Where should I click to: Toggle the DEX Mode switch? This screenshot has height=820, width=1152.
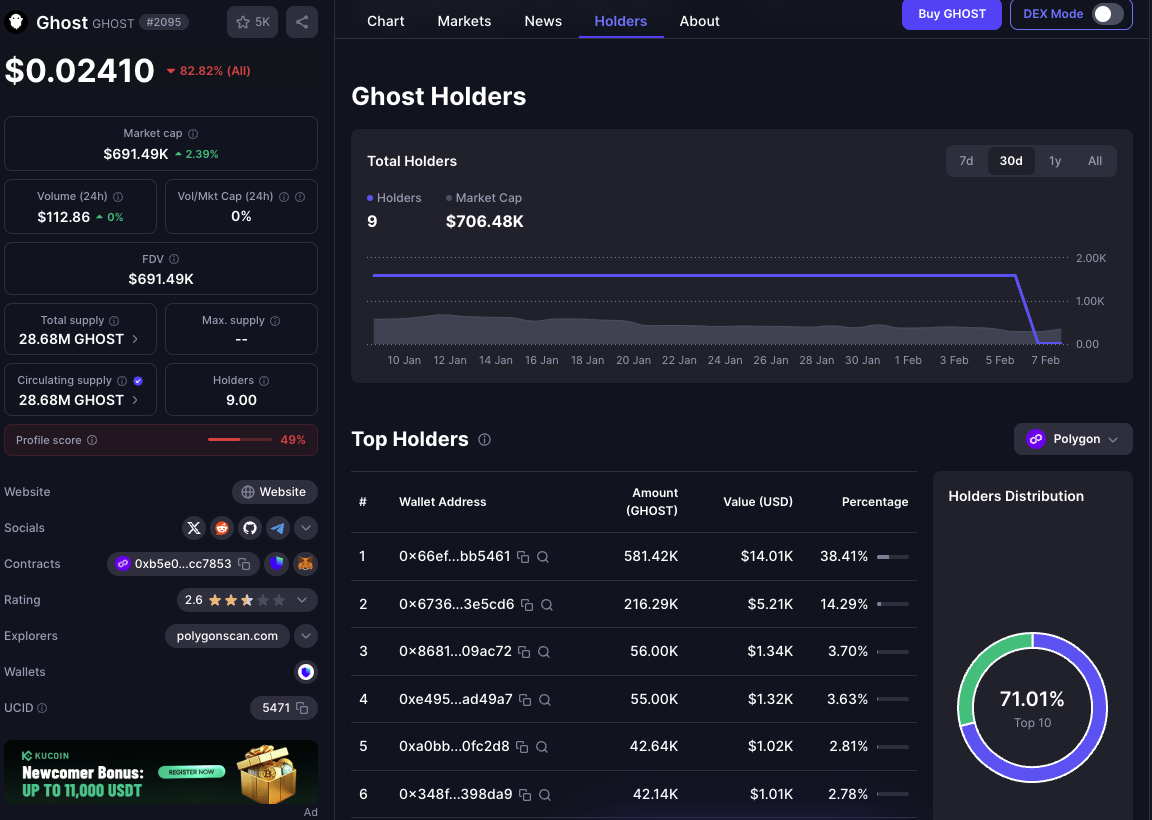pyautogui.click(x=1106, y=14)
